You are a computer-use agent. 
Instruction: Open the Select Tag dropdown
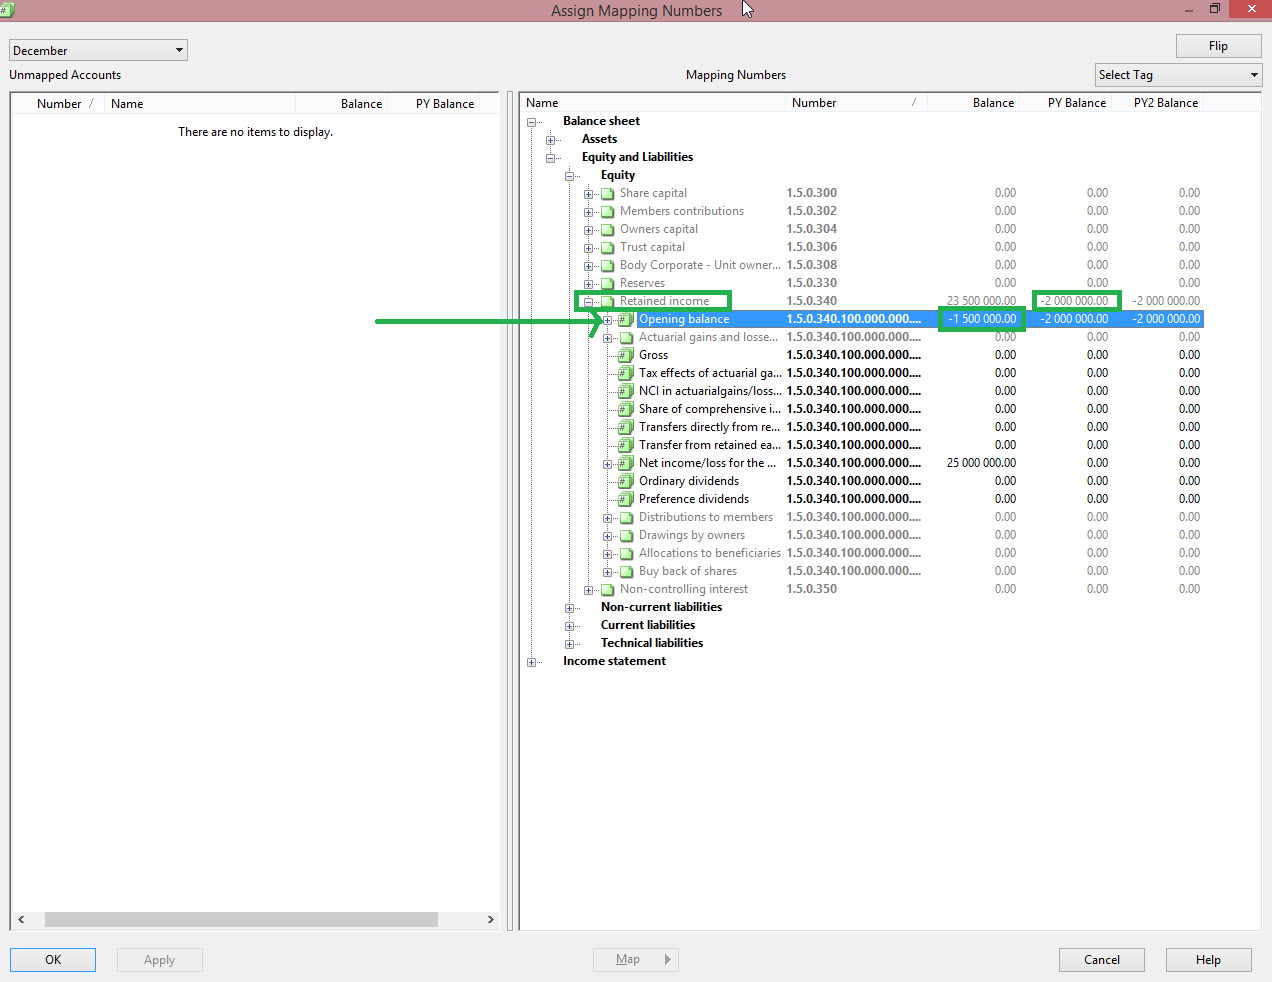1254,75
